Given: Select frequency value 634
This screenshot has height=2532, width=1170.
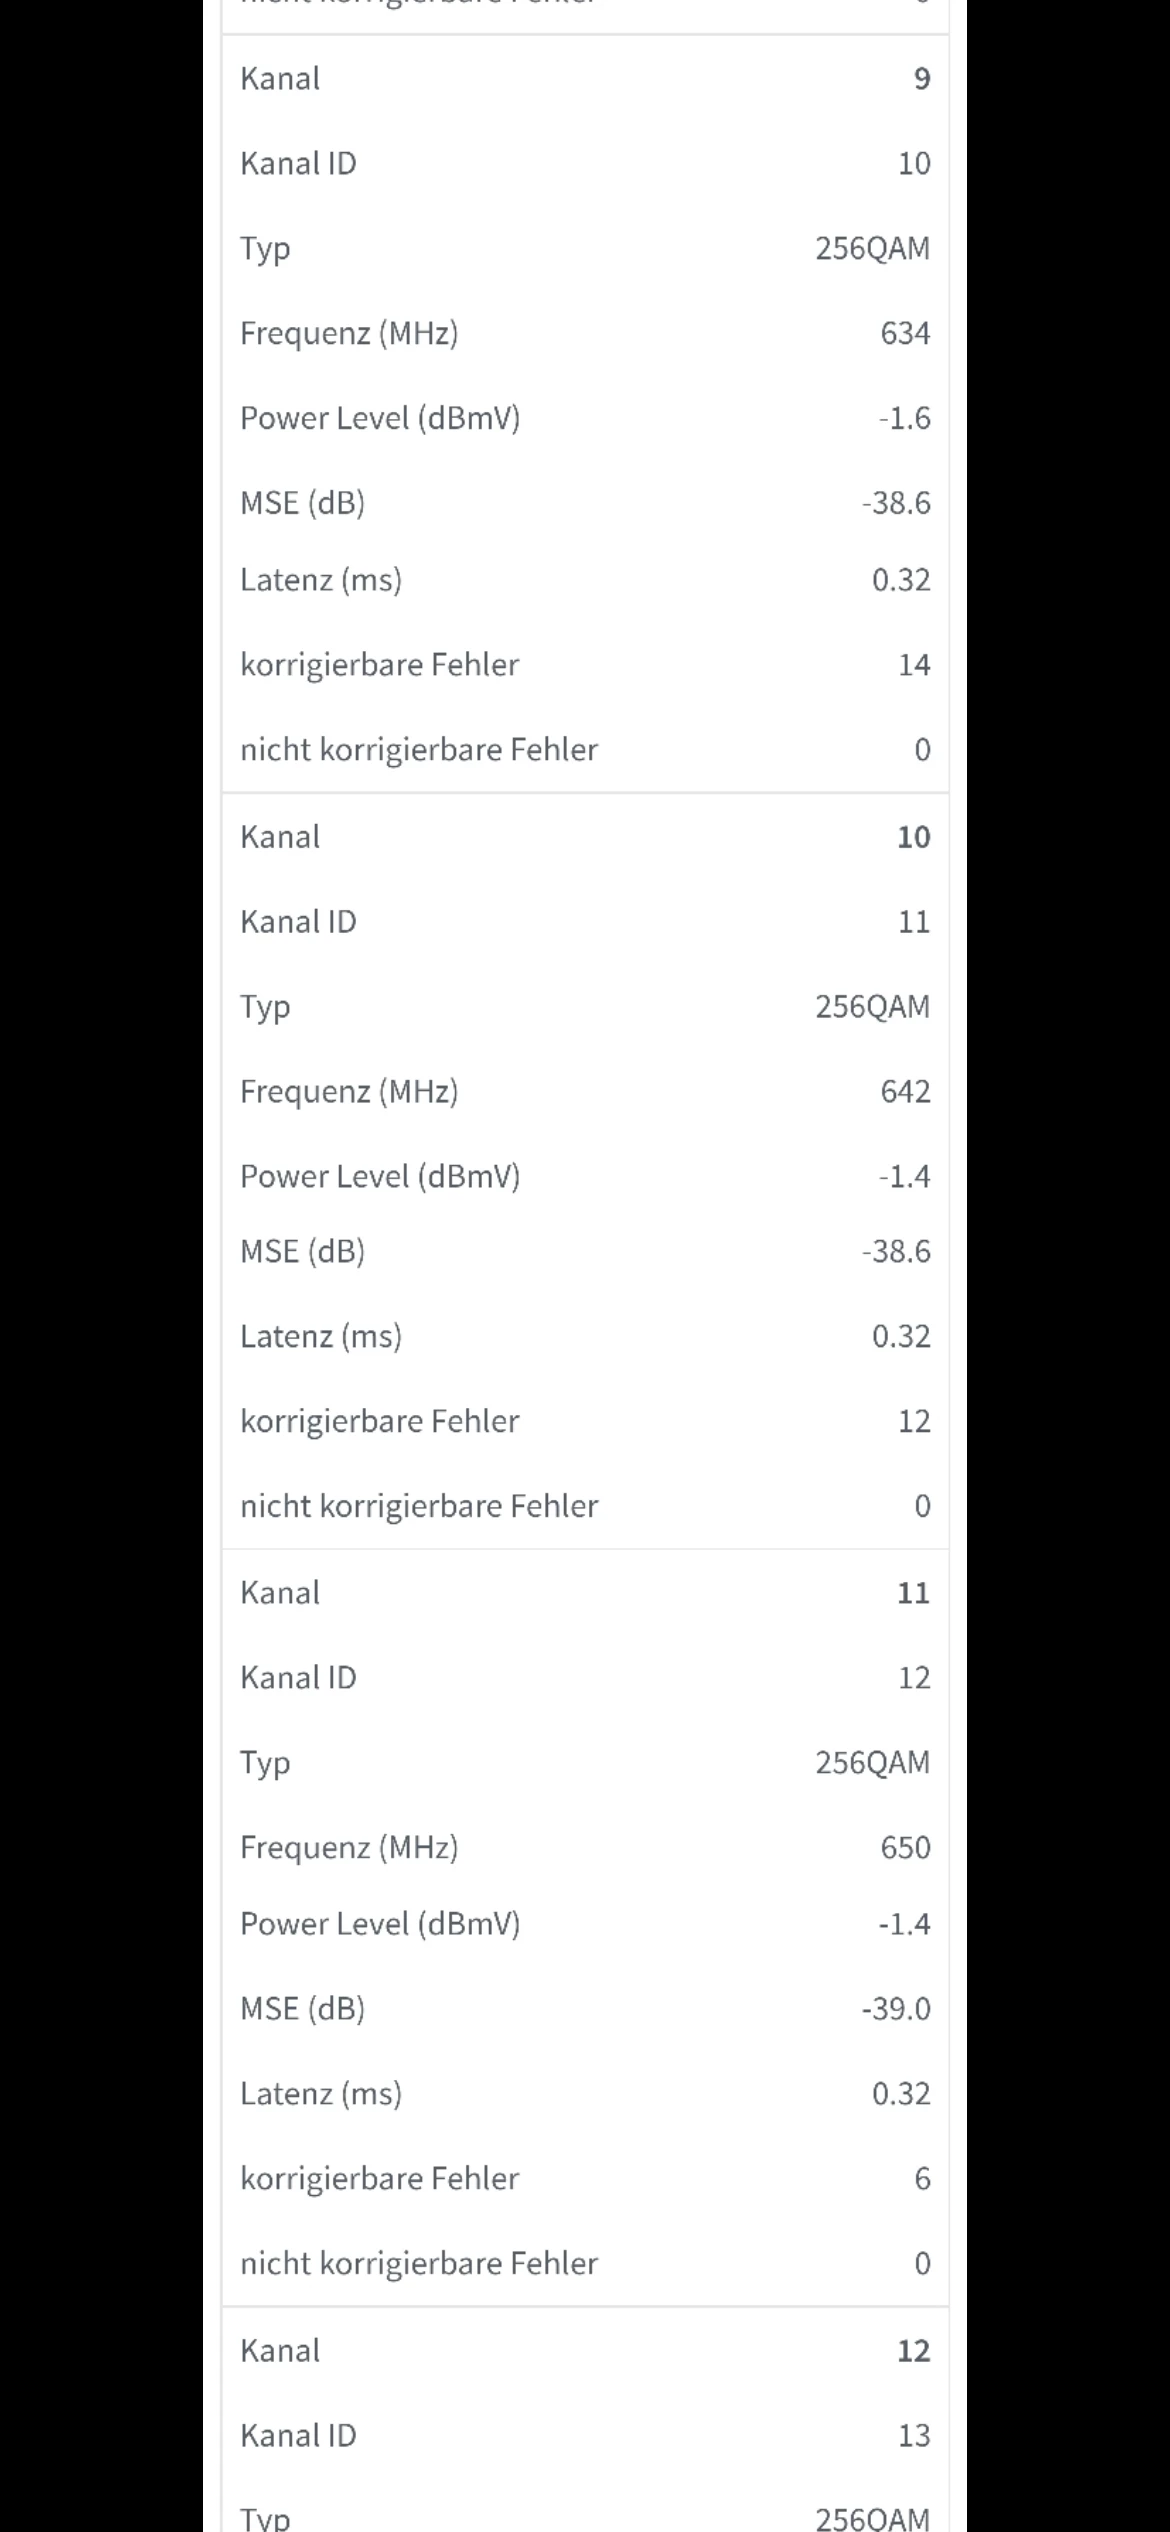Looking at the screenshot, I should [904, 333].
